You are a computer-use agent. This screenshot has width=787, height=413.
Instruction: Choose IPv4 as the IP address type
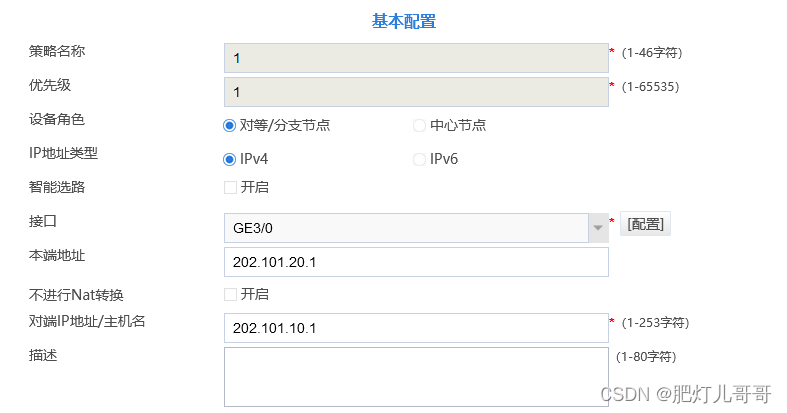click(229, 160)
